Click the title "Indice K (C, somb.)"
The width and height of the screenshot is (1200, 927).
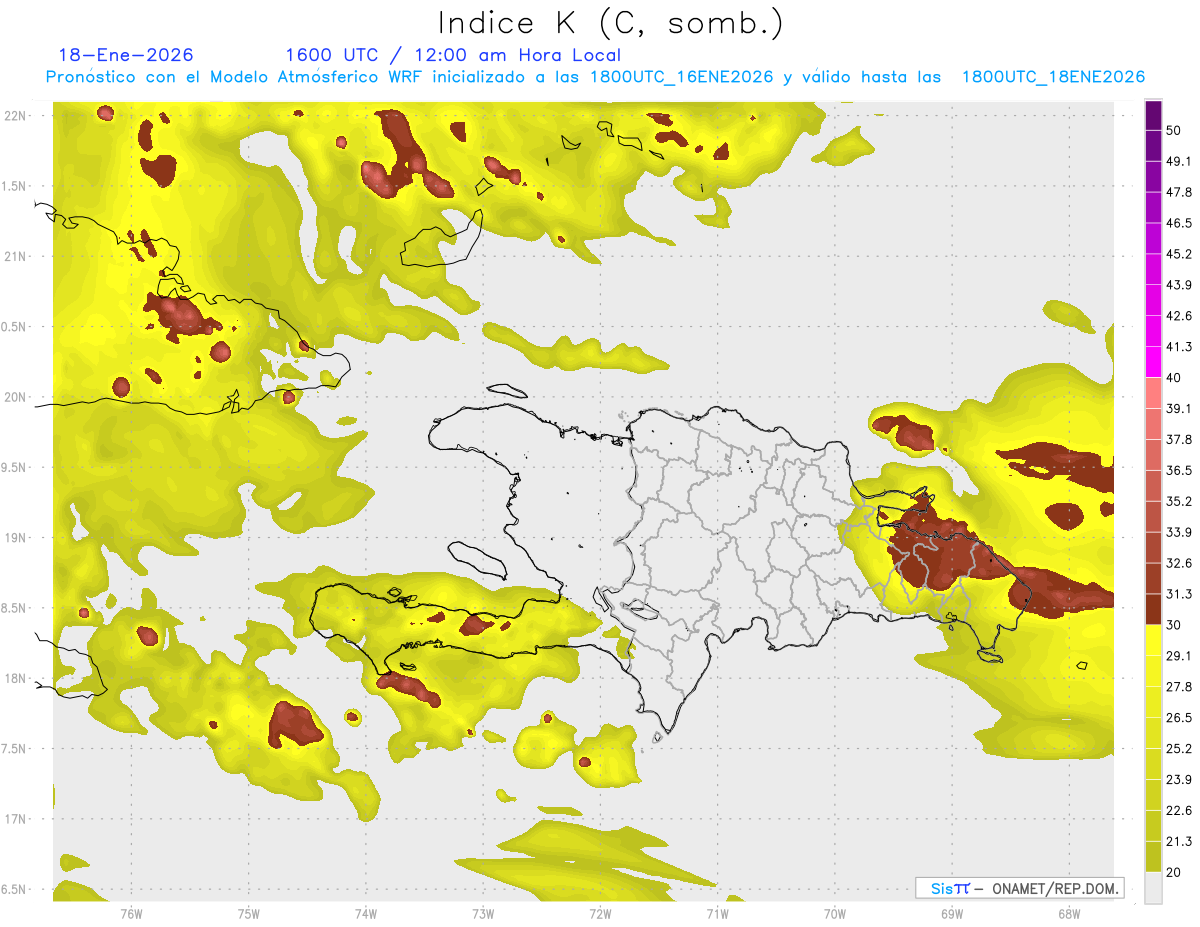tap(611, 23)
